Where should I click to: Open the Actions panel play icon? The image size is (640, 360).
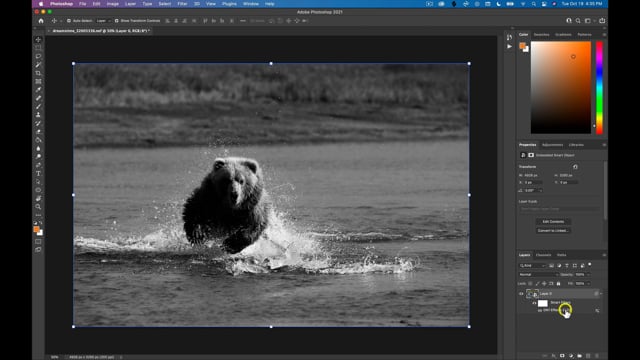[509, 46]
